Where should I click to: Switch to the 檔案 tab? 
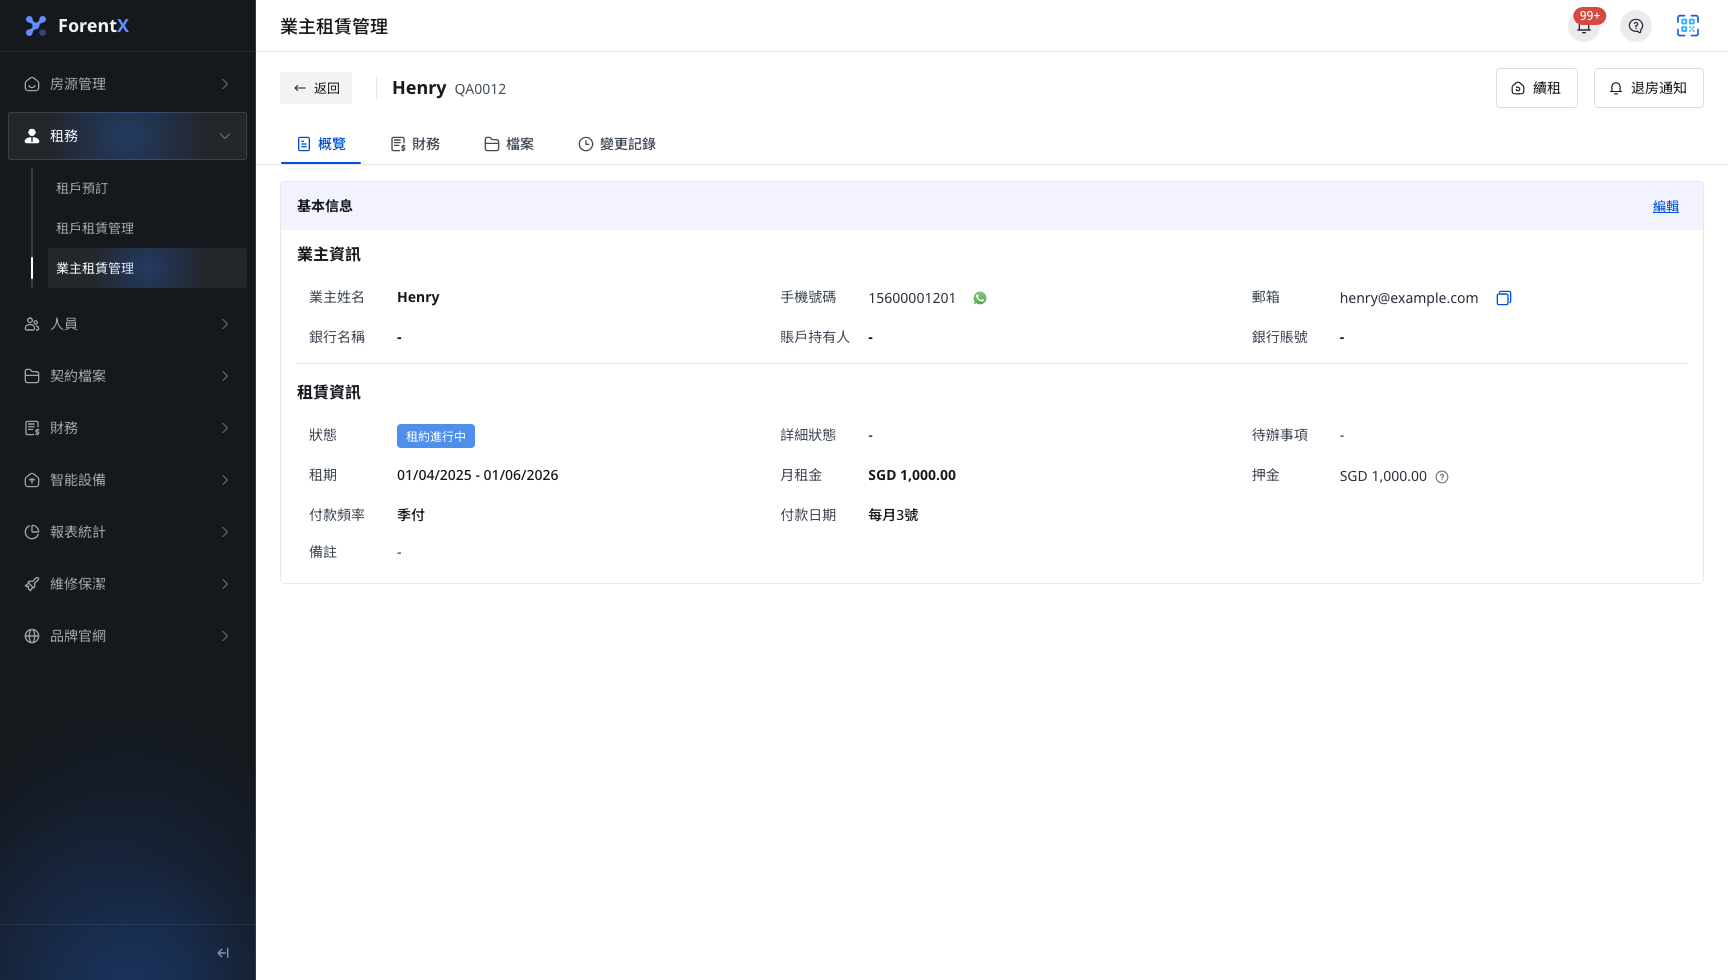coord(509,144)
